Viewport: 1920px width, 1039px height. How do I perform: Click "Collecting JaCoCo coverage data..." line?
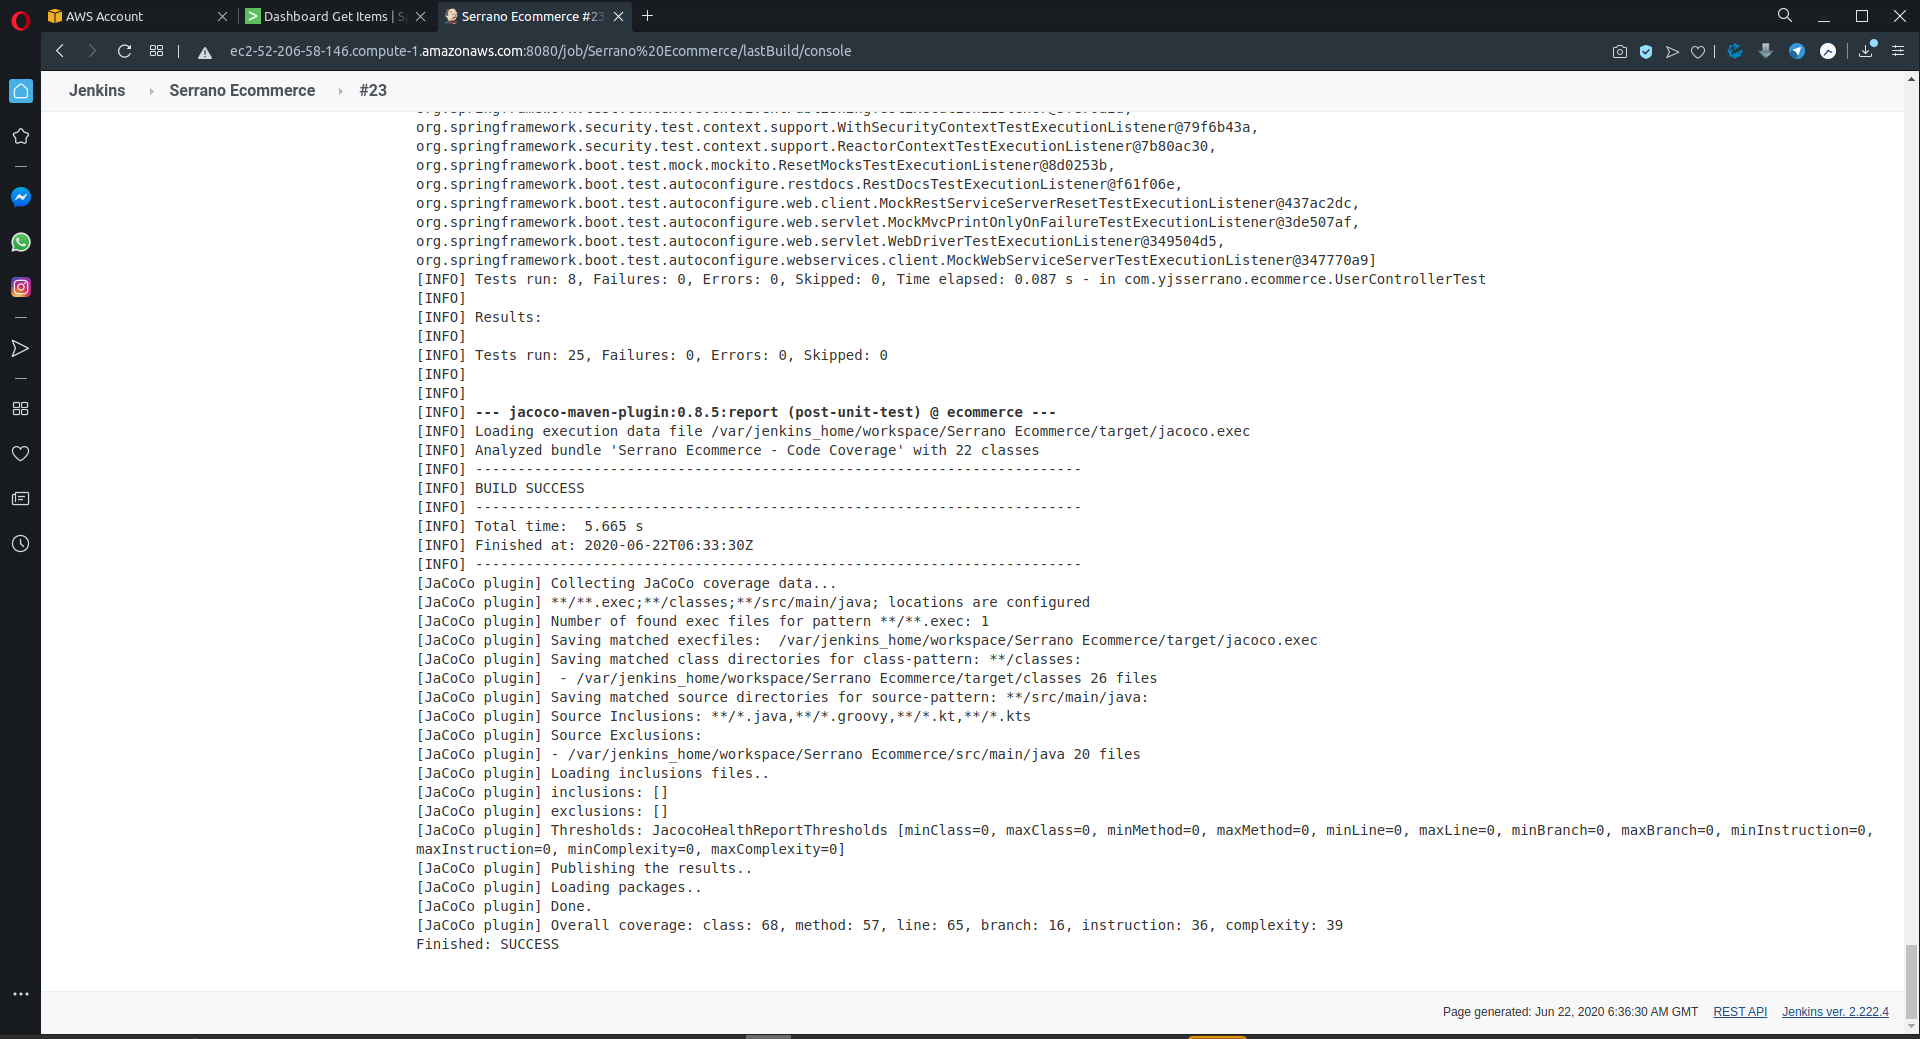tap(626, 583)
